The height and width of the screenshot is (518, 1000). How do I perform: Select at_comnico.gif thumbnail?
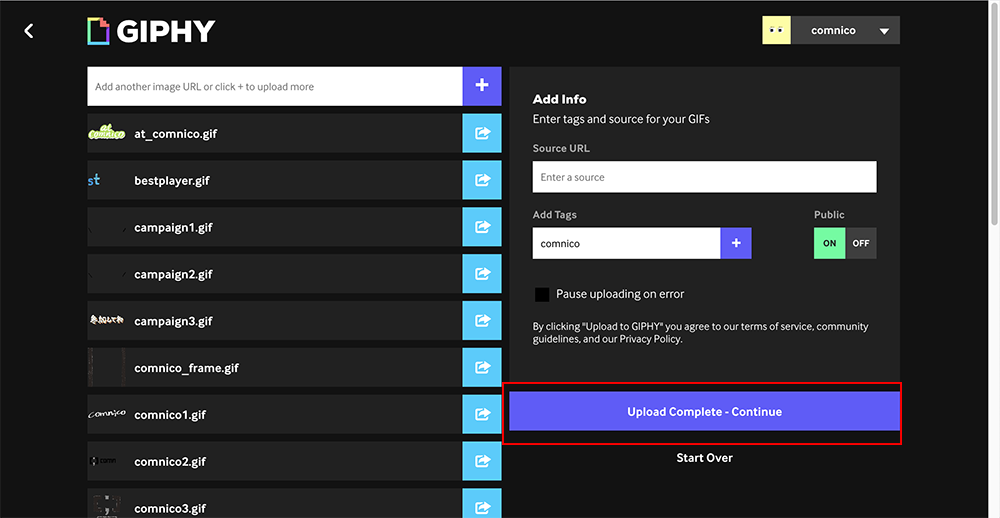click(107, 133)
